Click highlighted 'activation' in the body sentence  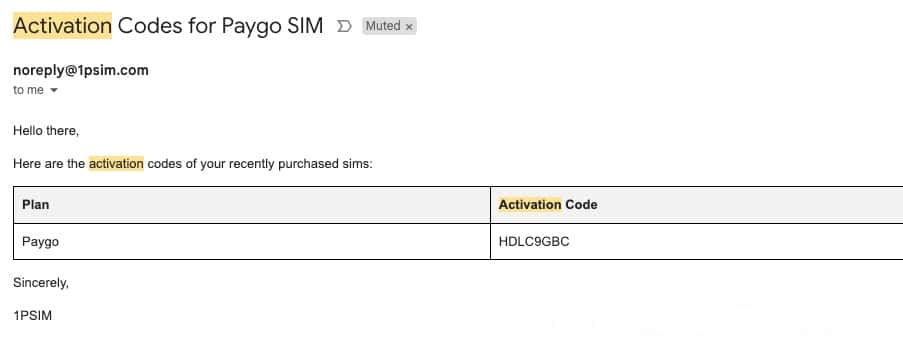coord(116,164)
